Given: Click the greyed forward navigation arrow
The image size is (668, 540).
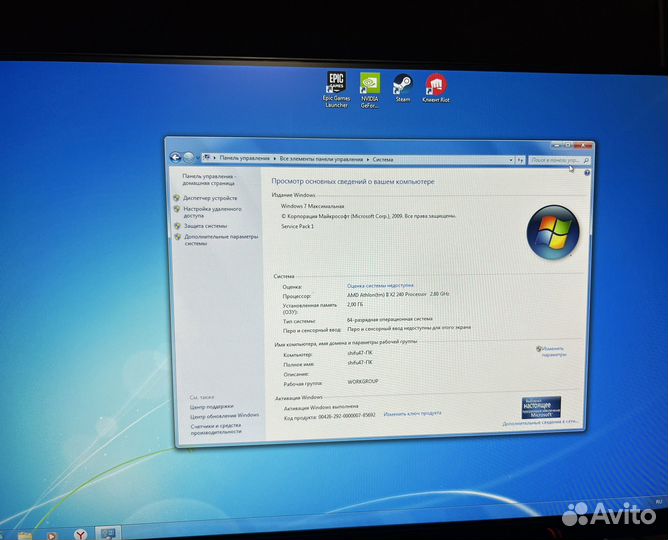Looking at the screenshot, I should point(188,158).
